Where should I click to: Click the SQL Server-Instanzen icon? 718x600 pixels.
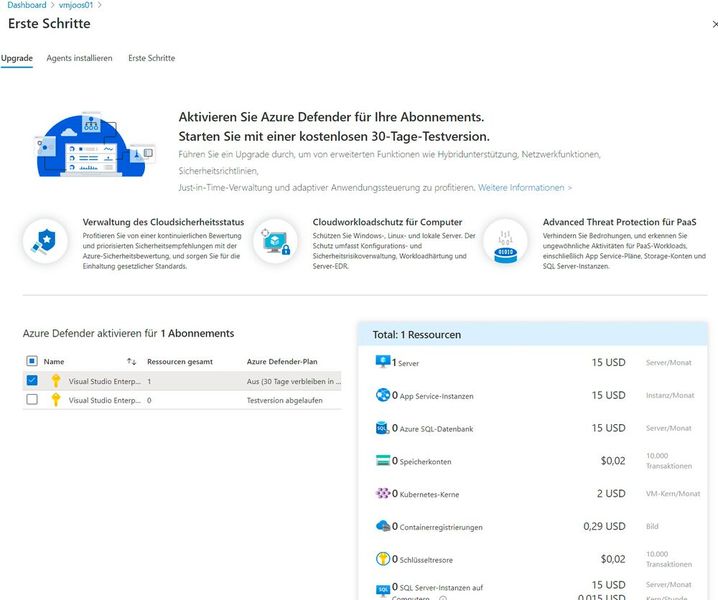[383, 590]
